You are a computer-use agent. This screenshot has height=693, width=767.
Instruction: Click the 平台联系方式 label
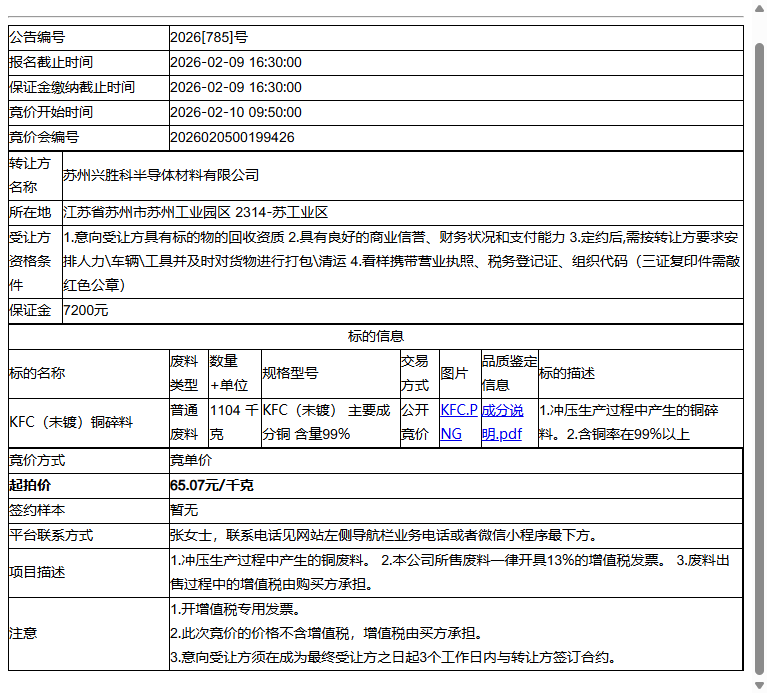(51, 536)
